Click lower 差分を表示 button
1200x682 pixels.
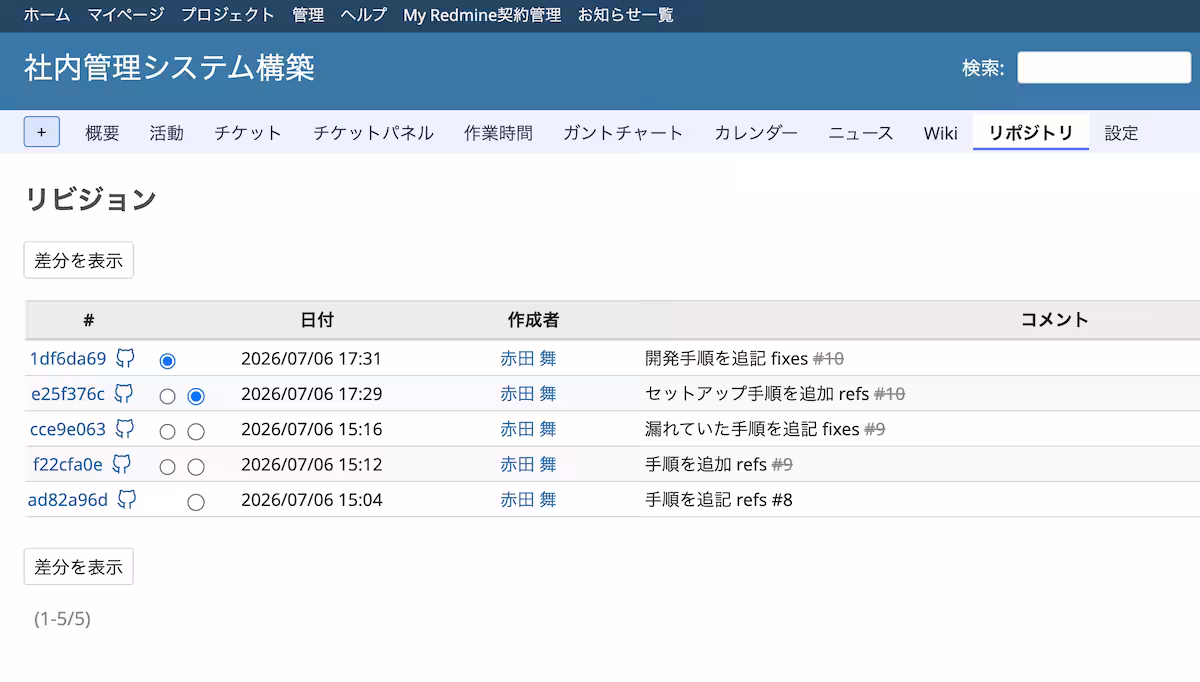79,566
